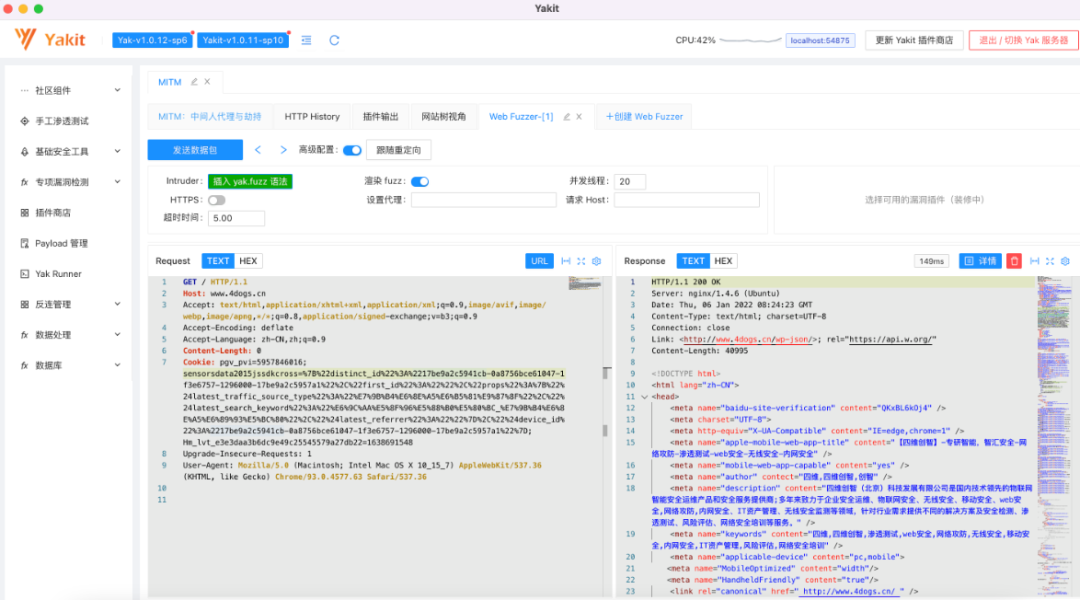Toggle the 渲染 fuzz switch

420,181
